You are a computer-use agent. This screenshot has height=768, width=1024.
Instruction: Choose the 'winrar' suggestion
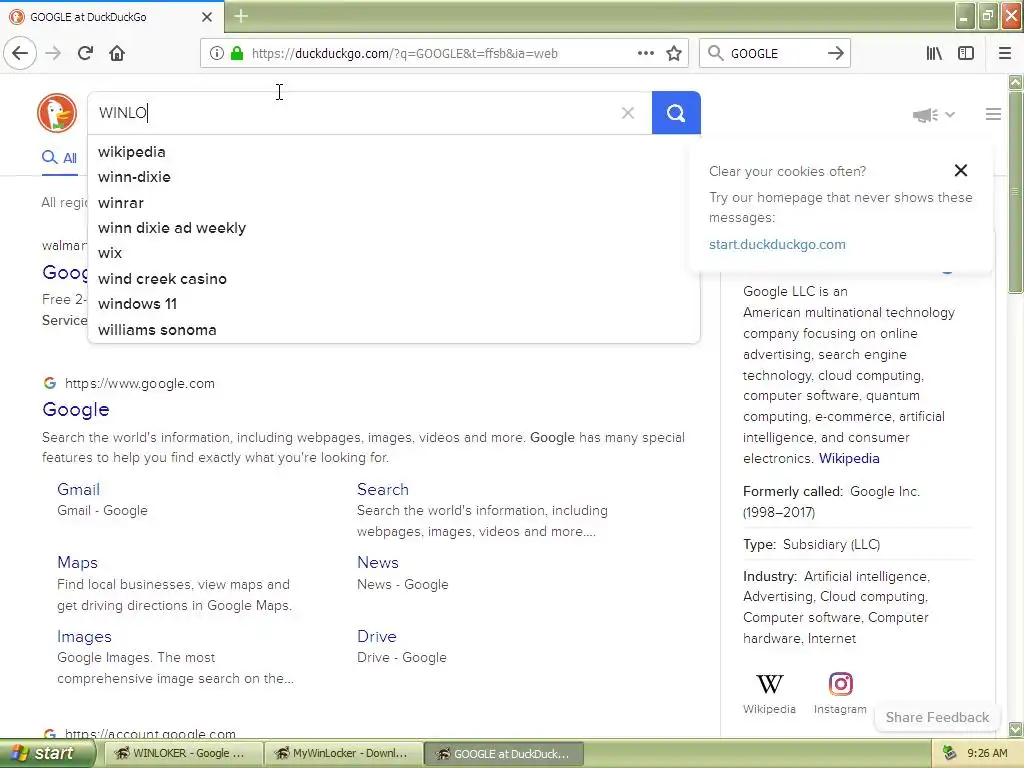coord(394,202)
